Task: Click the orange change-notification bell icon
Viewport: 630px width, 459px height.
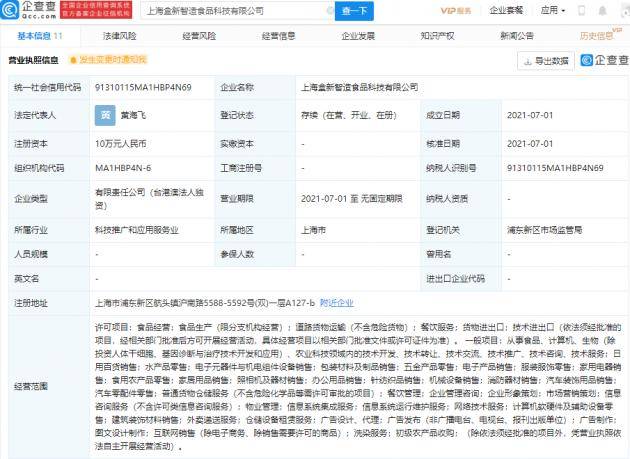Action: (73, 60)
